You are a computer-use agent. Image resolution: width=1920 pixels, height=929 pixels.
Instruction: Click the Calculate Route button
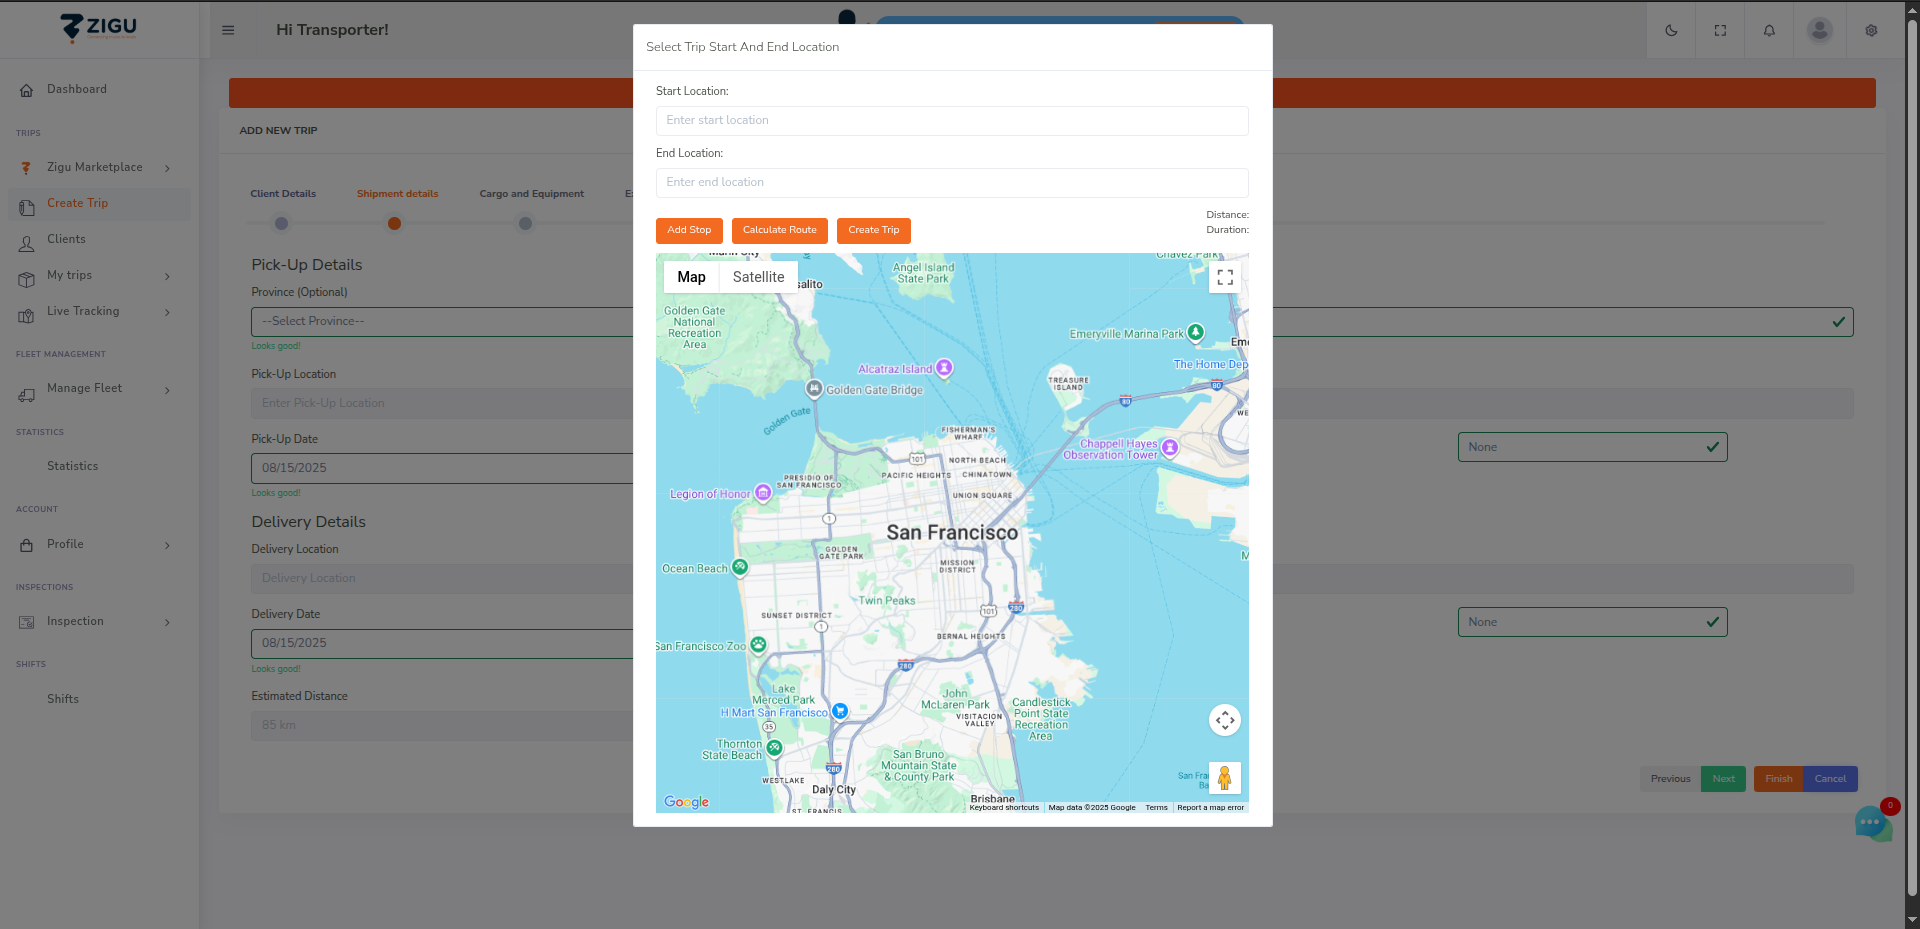coord(779,230)
